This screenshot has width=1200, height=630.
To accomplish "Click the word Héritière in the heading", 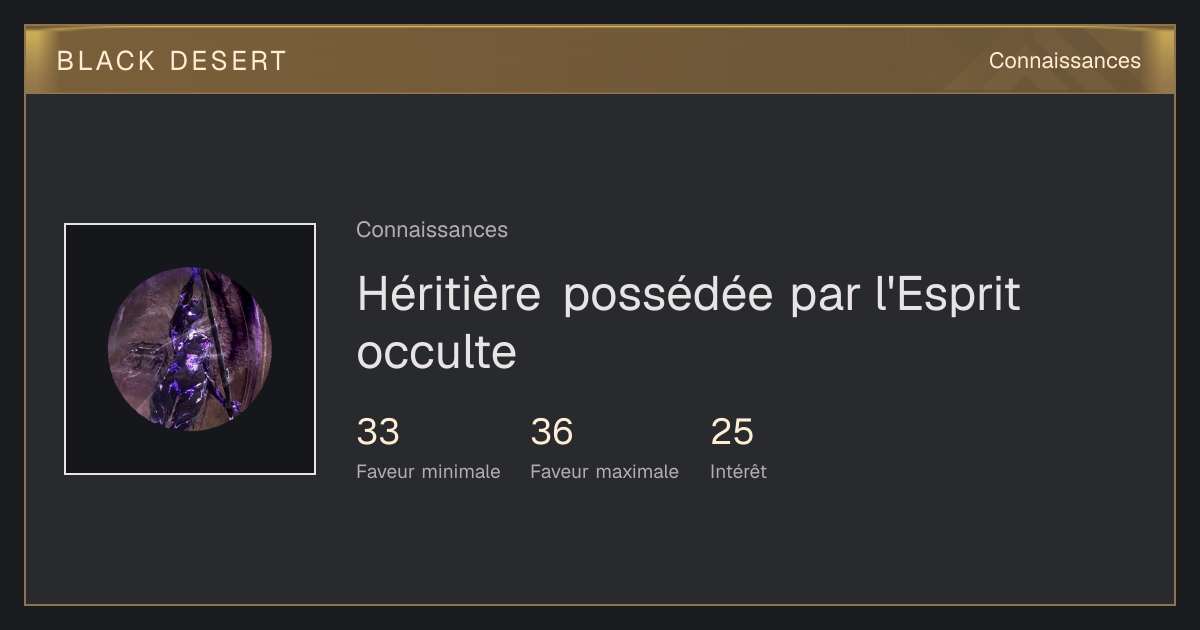I will [449, 294].
